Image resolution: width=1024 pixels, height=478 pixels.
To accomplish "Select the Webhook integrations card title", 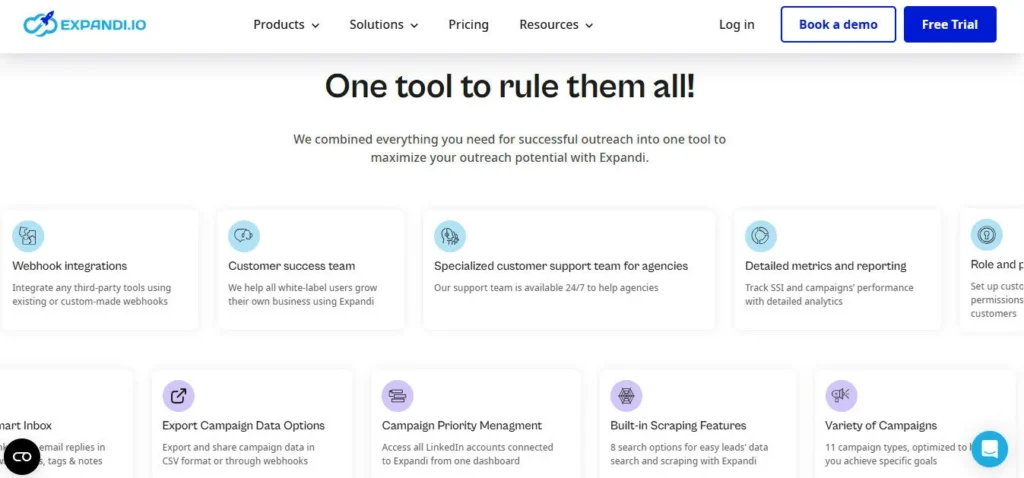I will pos(70,266).
